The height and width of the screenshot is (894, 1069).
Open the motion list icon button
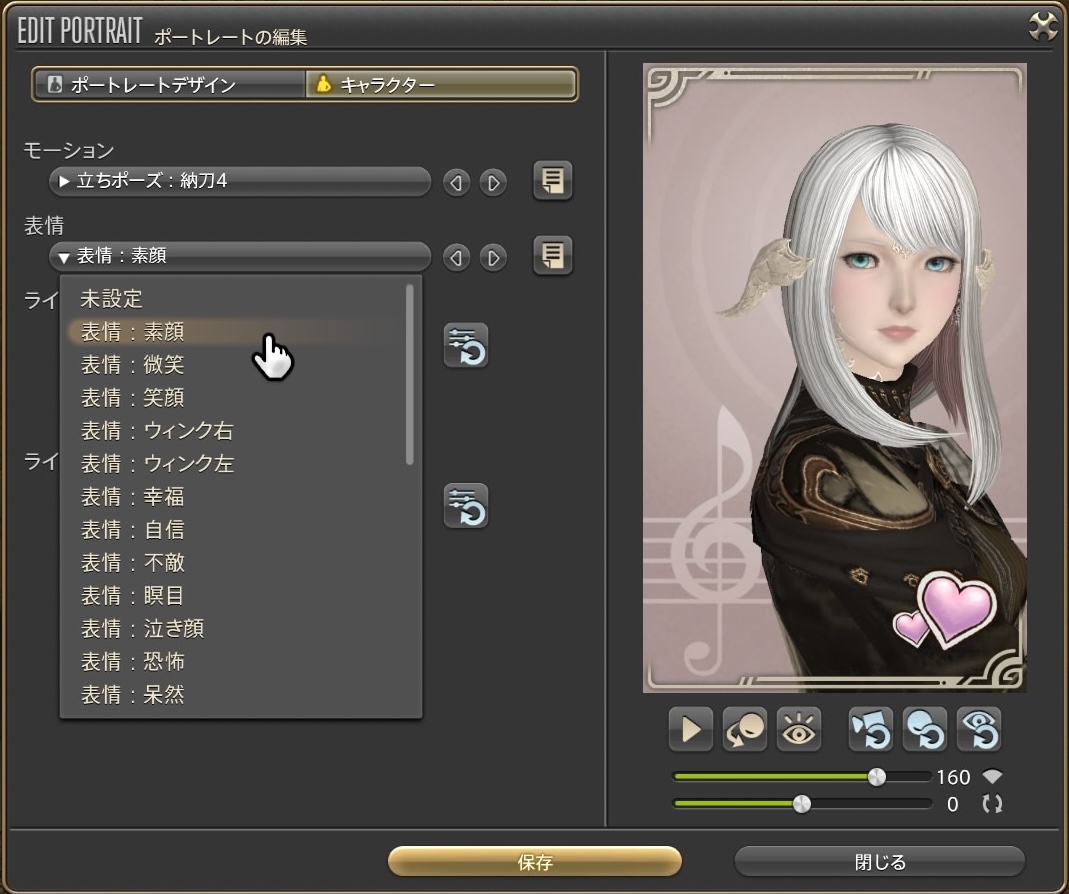tap(553, 181)
